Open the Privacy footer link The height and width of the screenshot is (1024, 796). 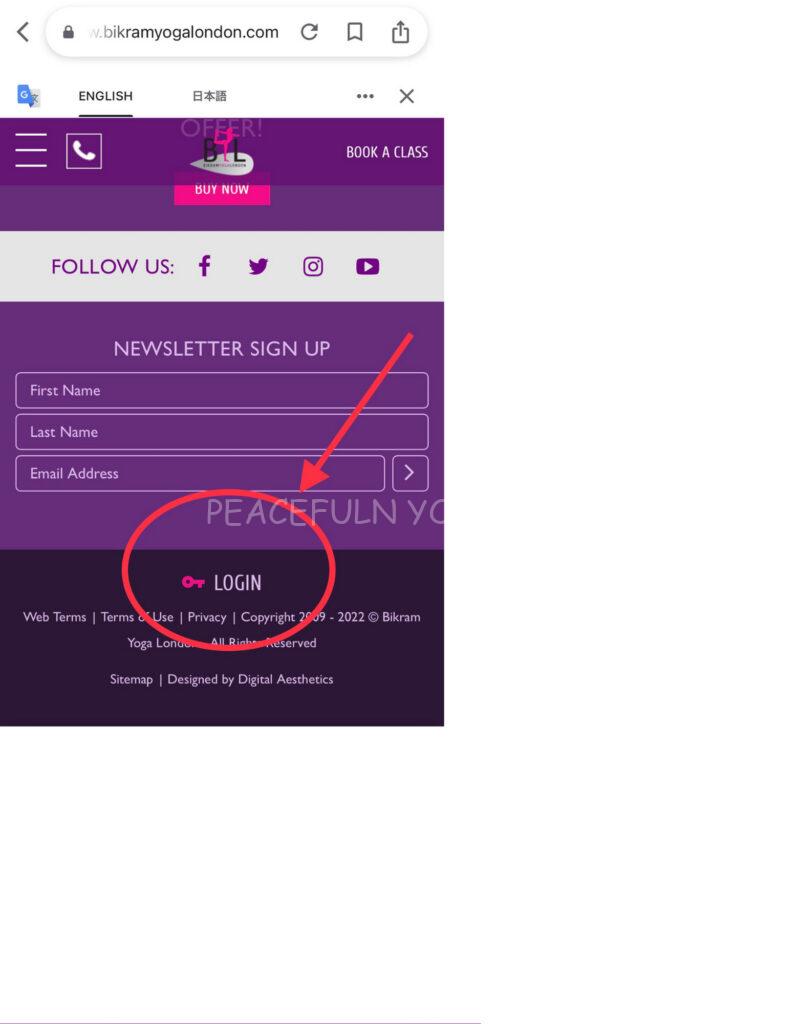[x=207, y=617]
